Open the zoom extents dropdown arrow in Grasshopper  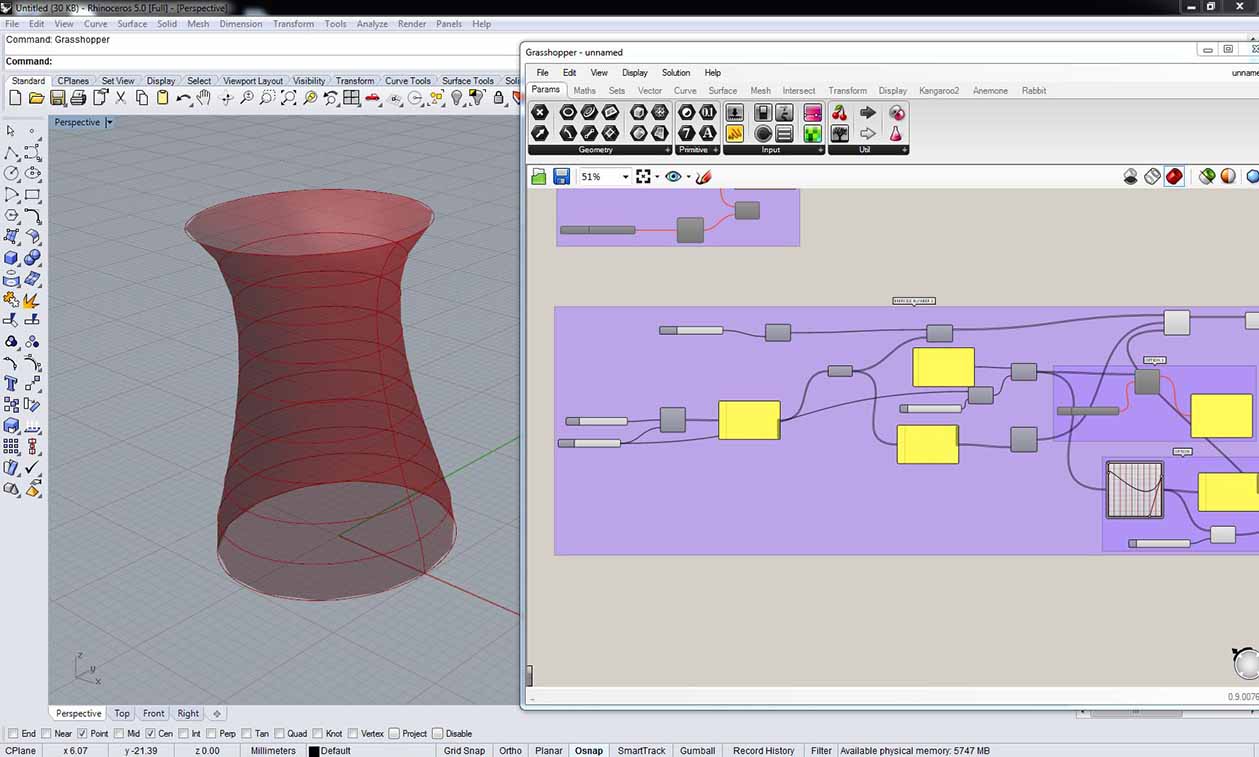(x=657, y=177)
